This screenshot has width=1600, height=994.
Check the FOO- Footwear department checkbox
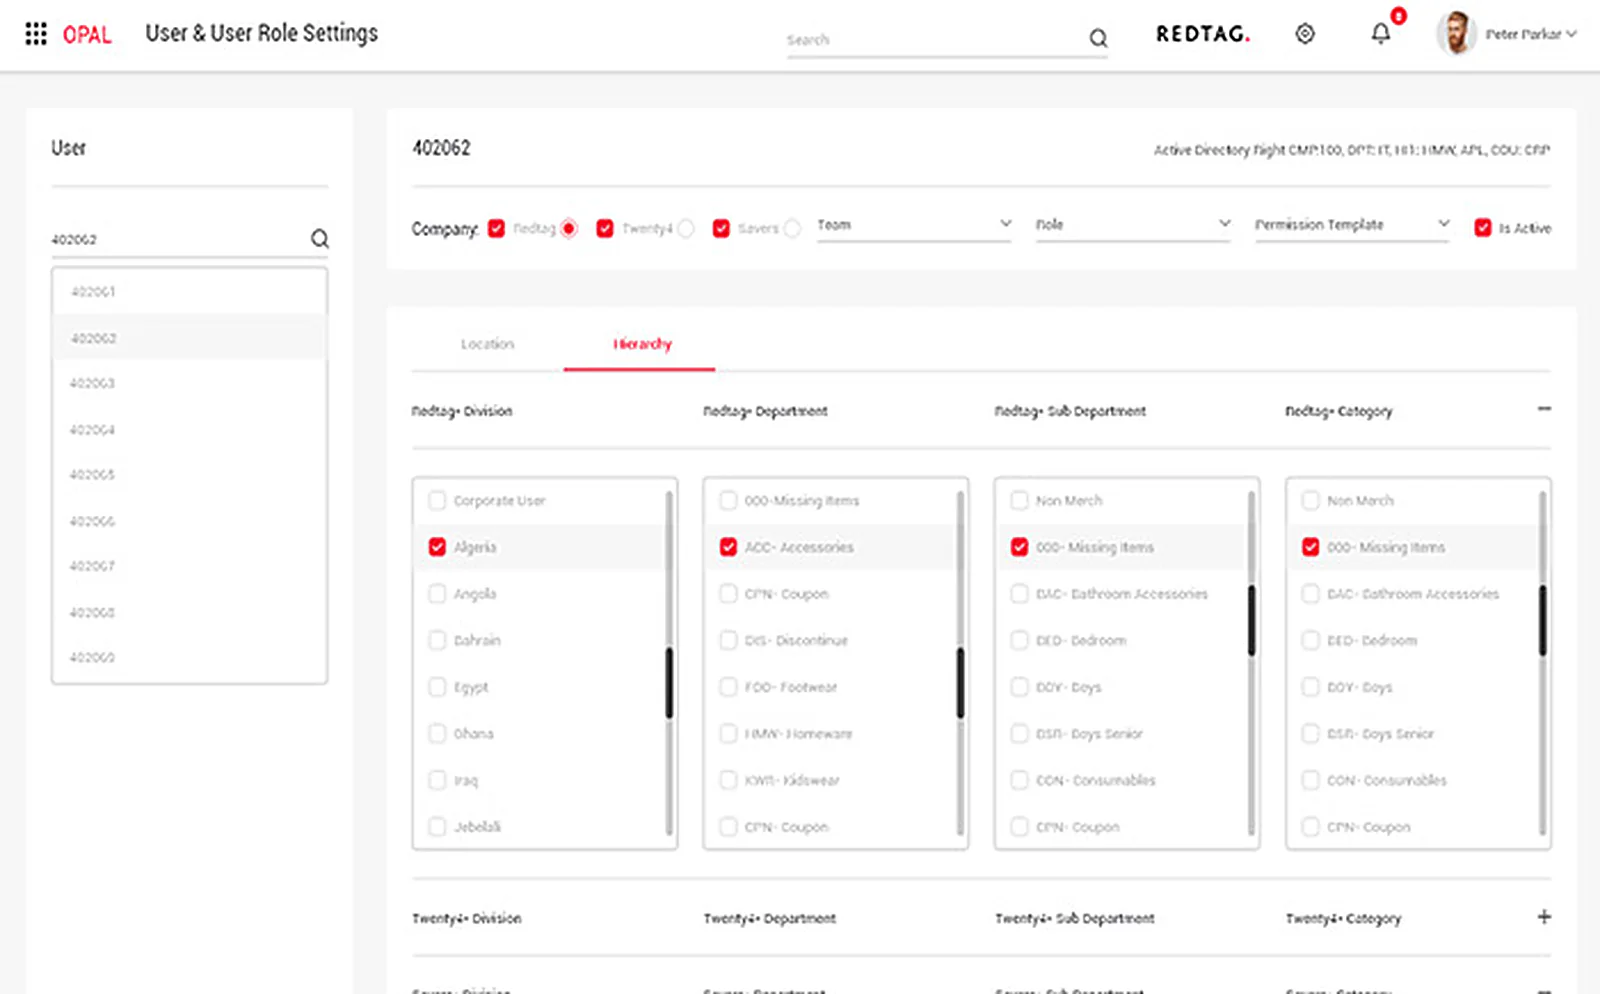point(728,687)
